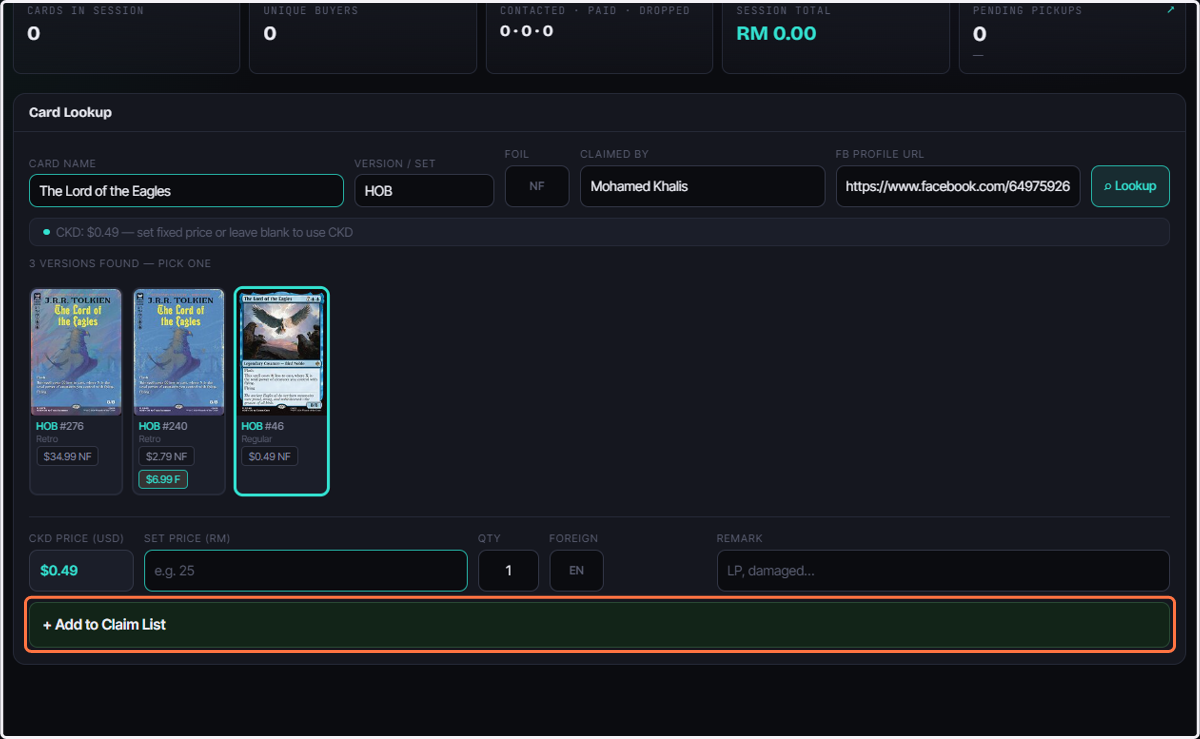Click the Pending Pickups count
1200x739 pixels.
point(979,34)
